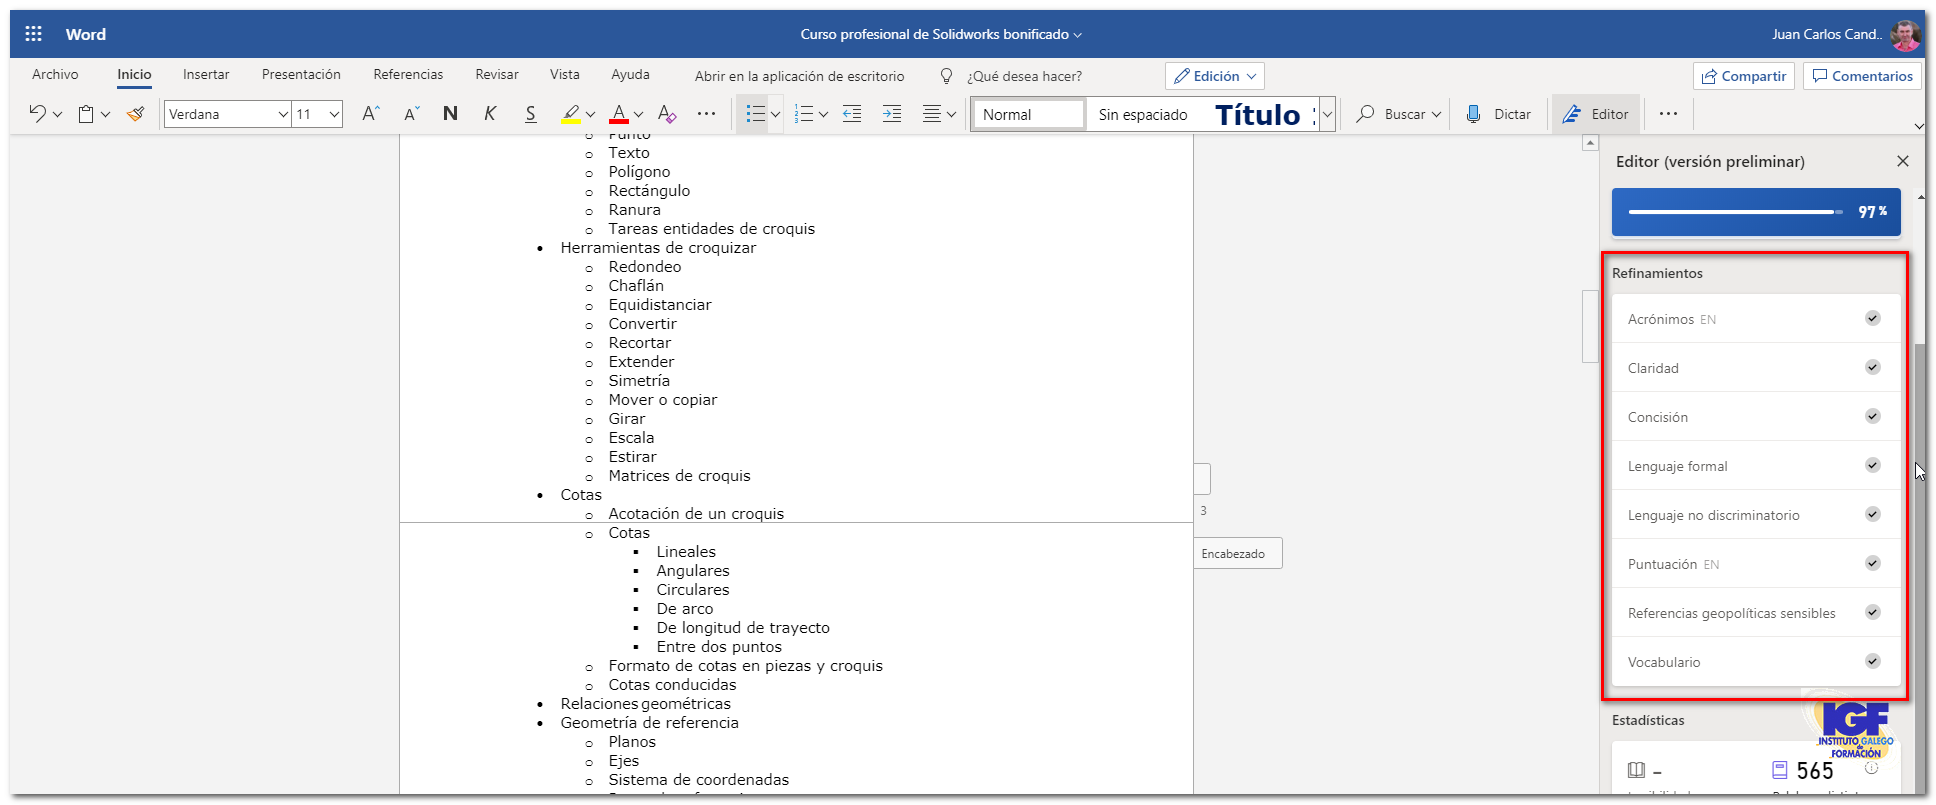Open the Verdana font name dropdown
Viewport: 1936px width, 805px height.
coord(282,115)
